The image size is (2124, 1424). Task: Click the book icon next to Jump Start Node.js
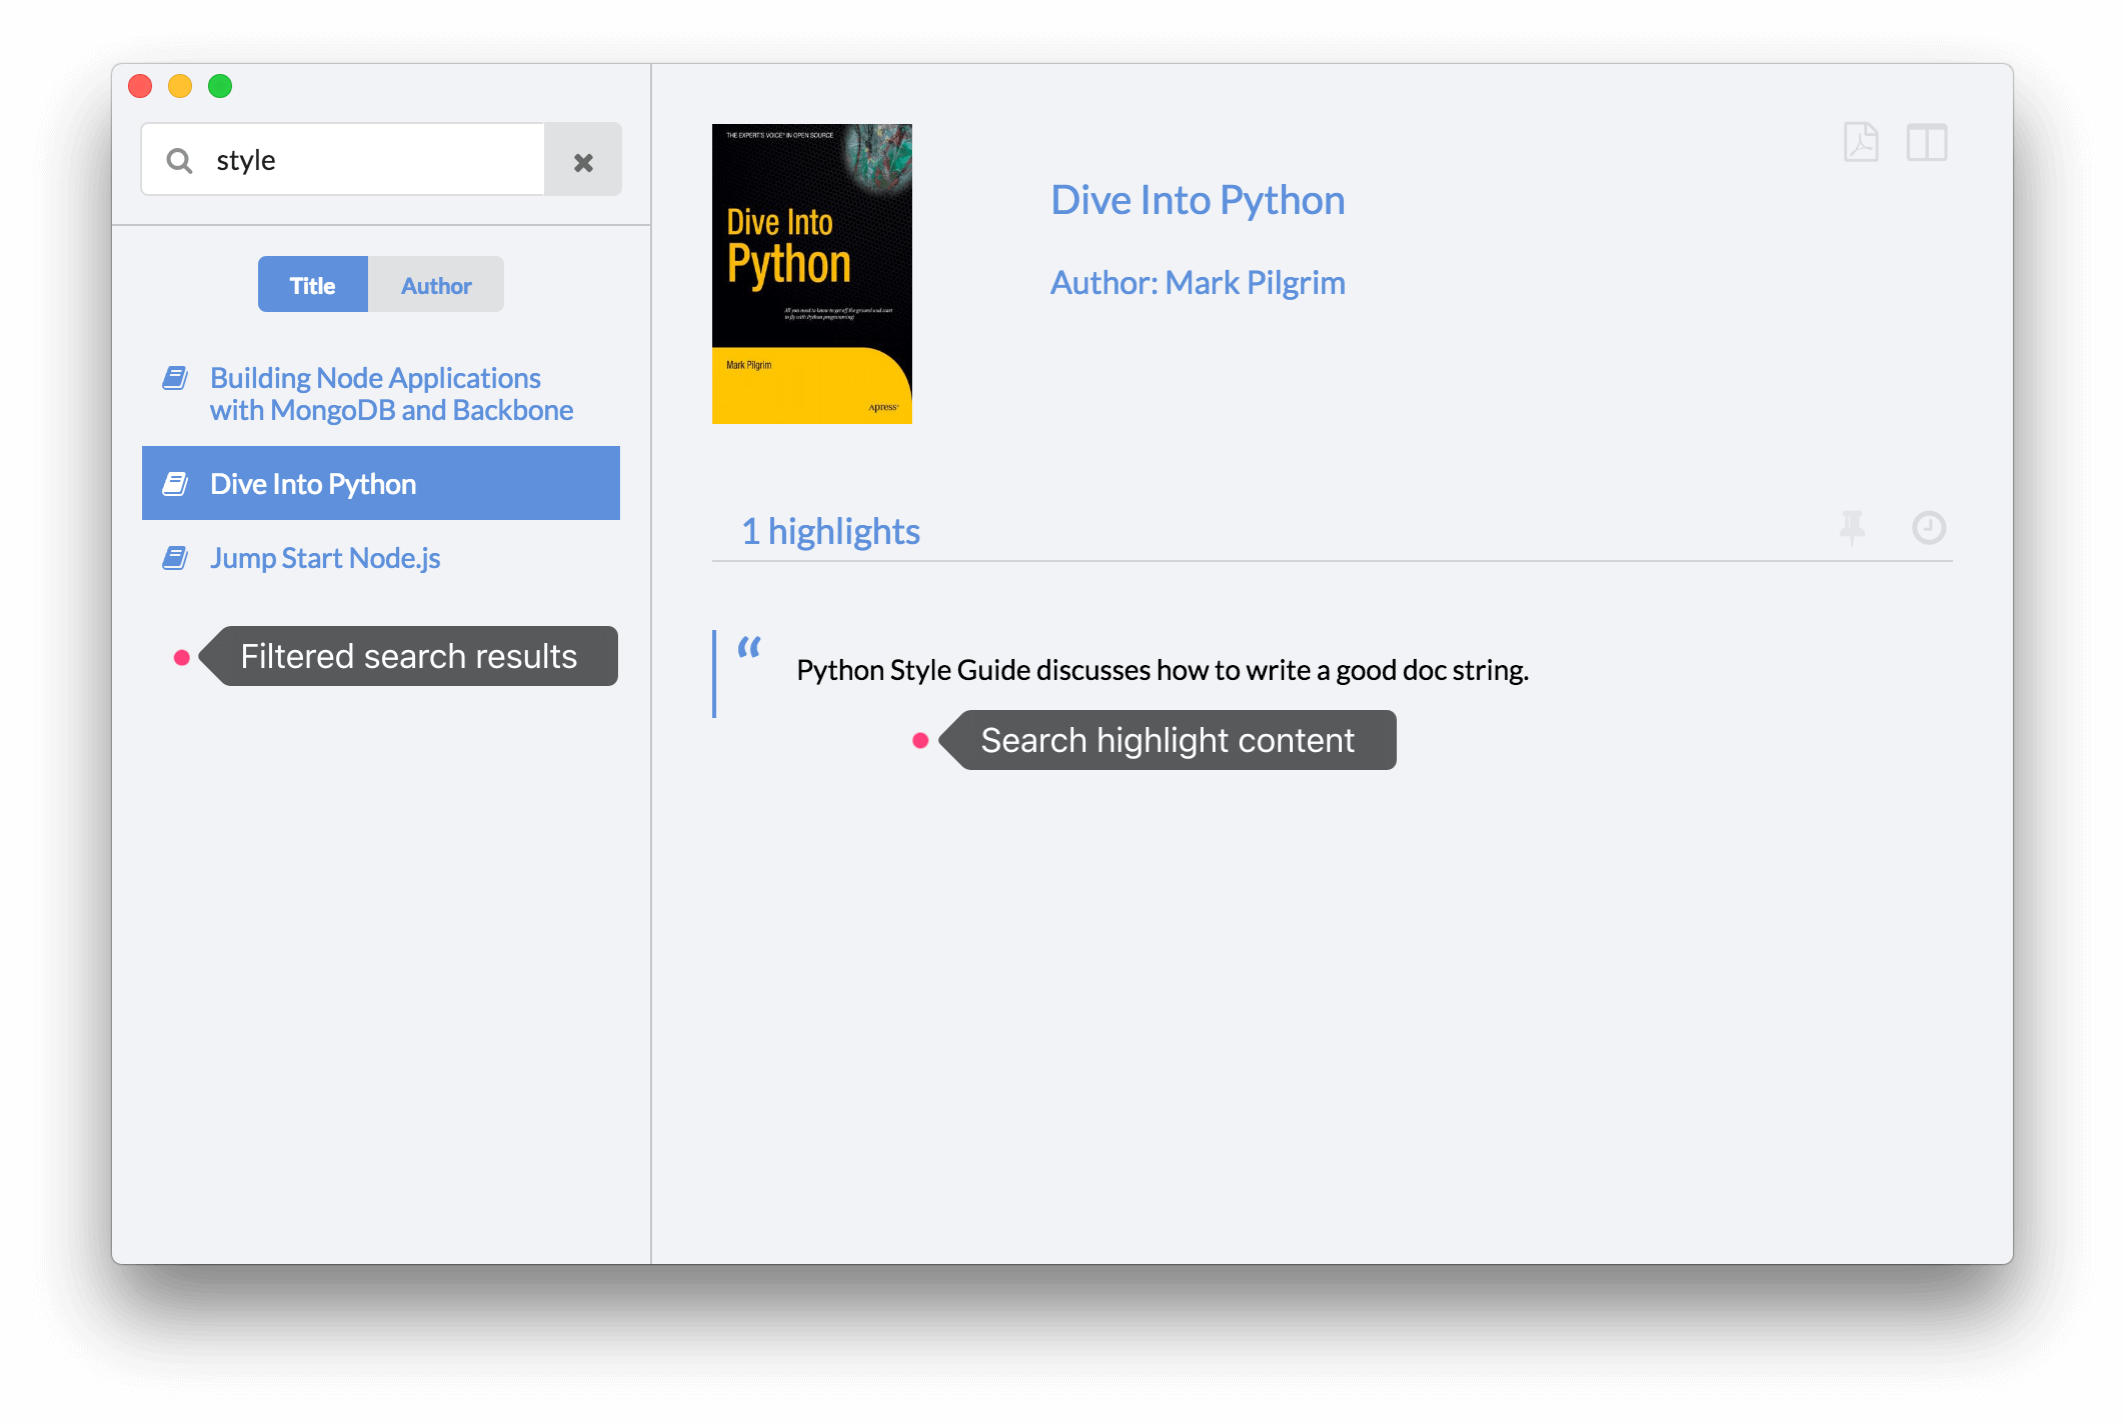point(176,556)
